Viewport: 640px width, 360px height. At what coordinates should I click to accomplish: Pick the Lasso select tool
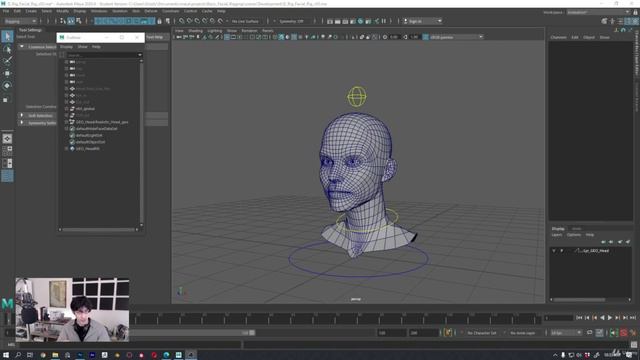tap(7, 49)
